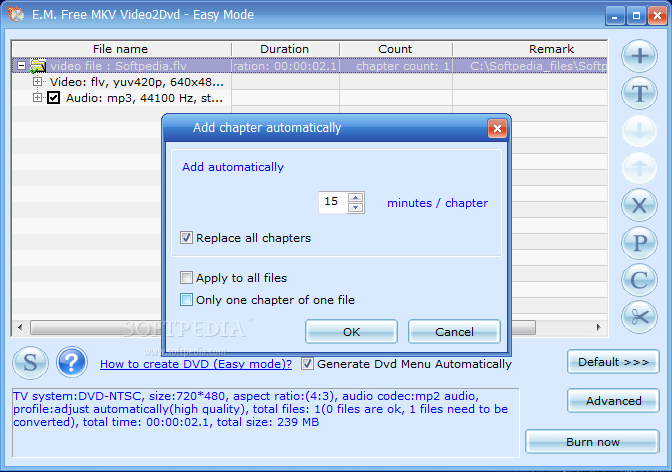Click the round X remove button

click(x=639, y=205)
